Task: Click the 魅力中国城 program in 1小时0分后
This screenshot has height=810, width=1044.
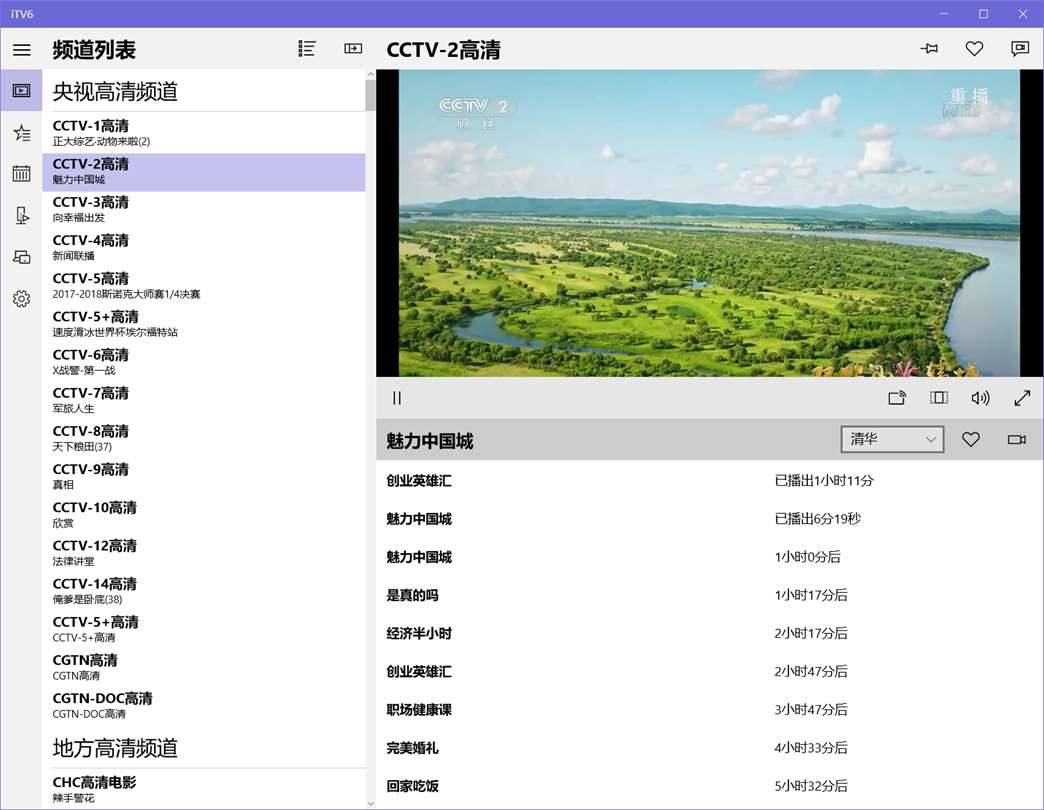Action: coord(710,557)
